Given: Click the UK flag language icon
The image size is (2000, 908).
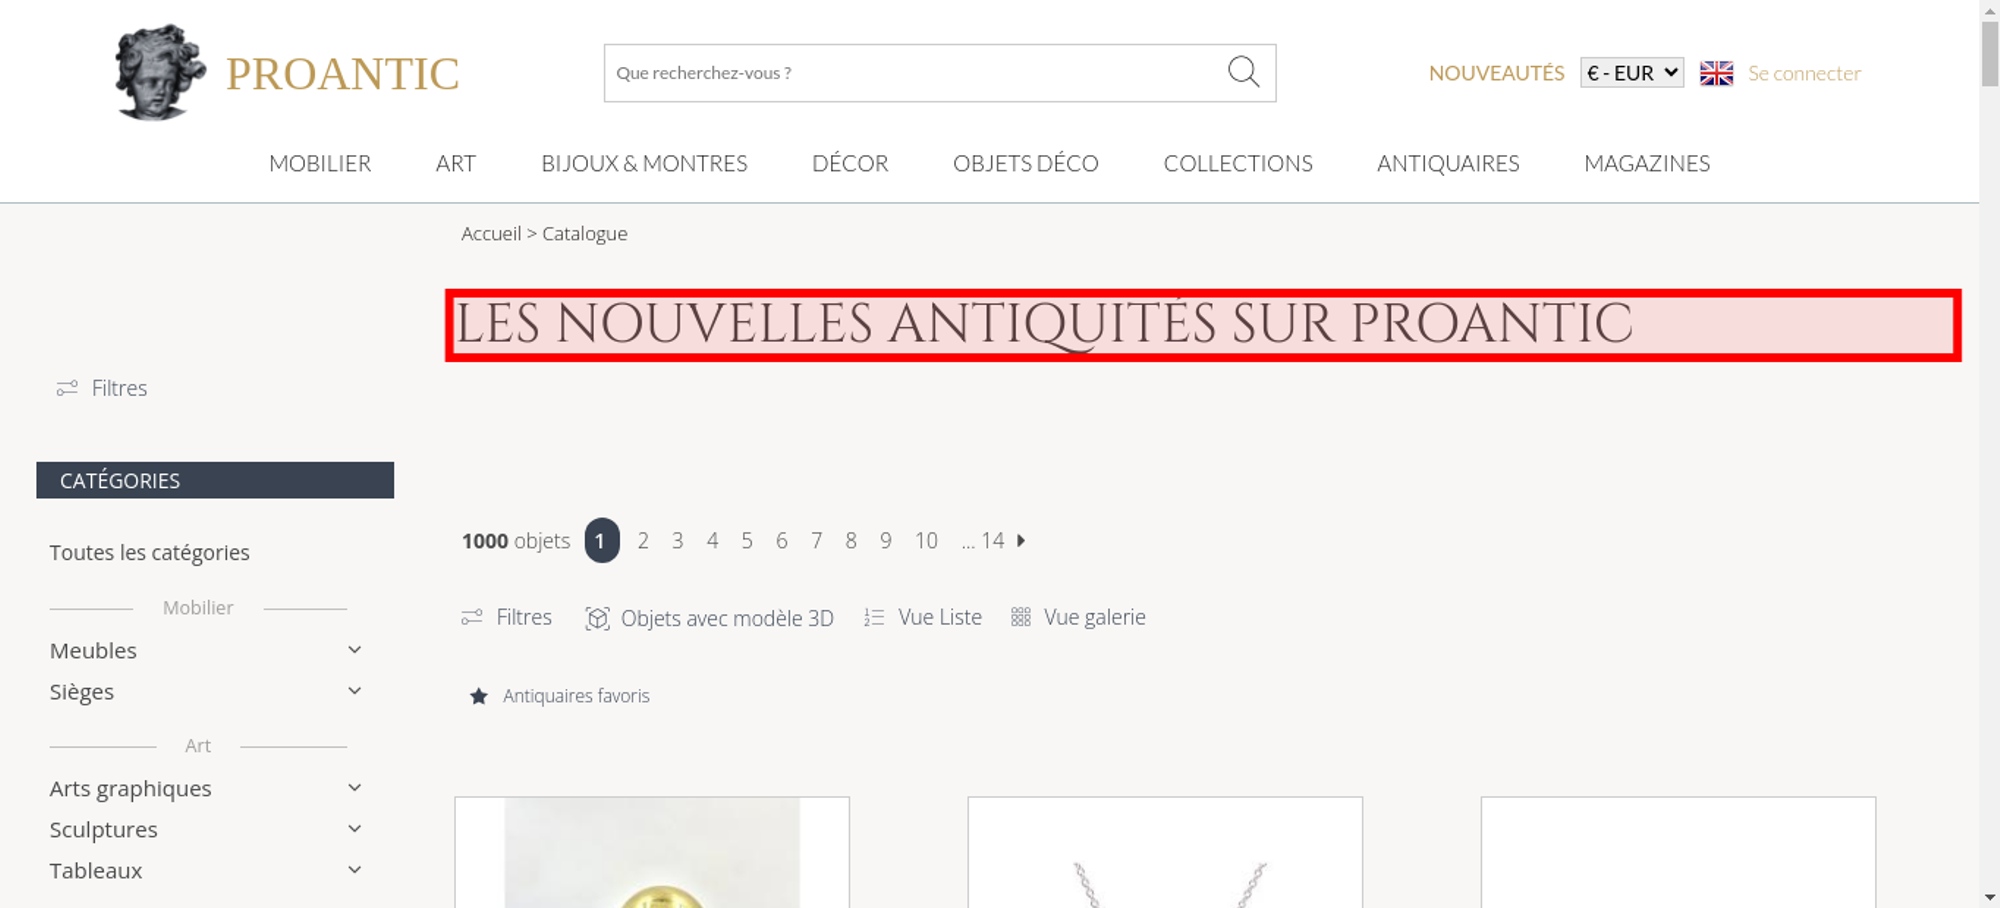Looking at the screenshot, I should click(x=1716, y=73).
